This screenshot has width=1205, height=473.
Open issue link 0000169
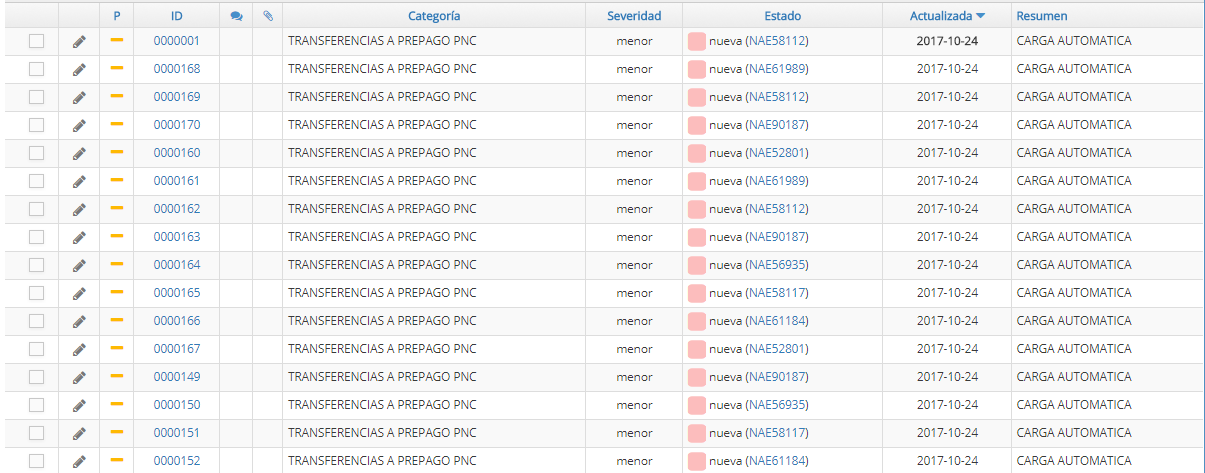coord(177,97)
